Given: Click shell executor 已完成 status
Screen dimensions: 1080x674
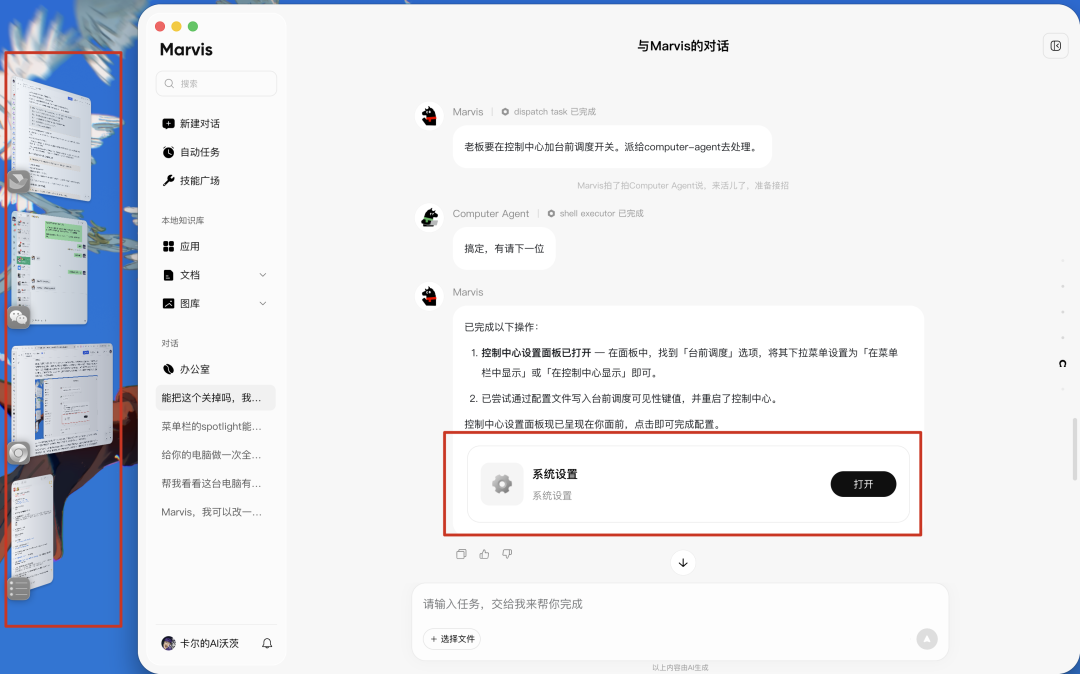Looking at the screenshot, I should [x=595, y=213].
